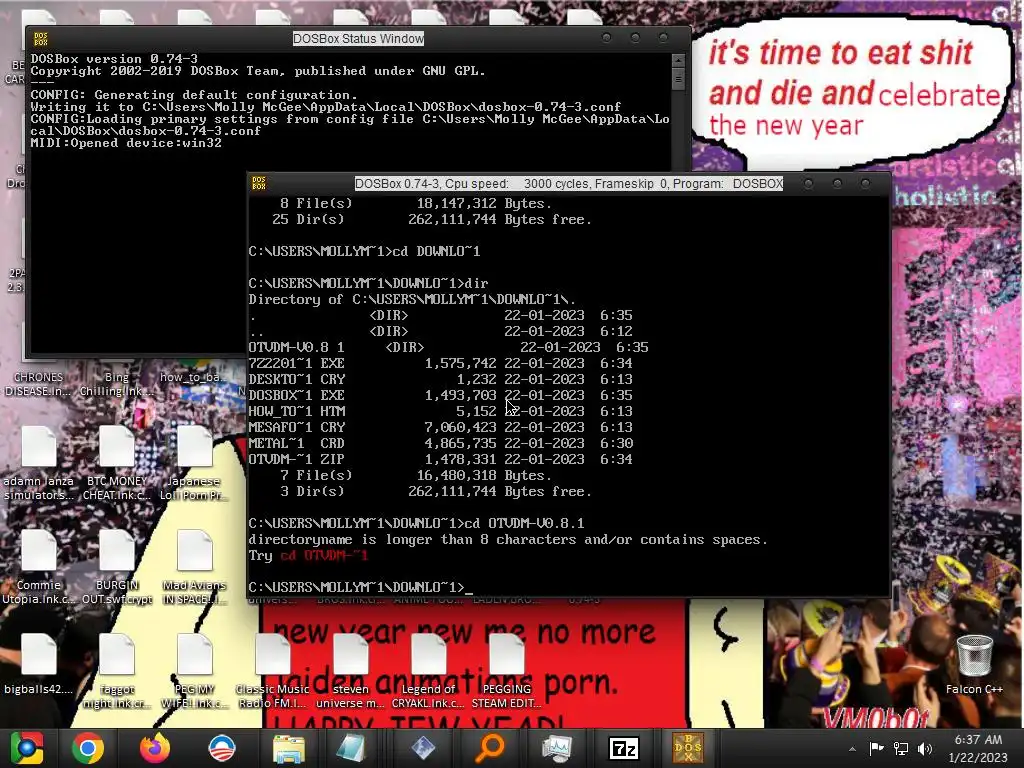Click the HOW_TO~1 HTM file row

tap(440, 411)
